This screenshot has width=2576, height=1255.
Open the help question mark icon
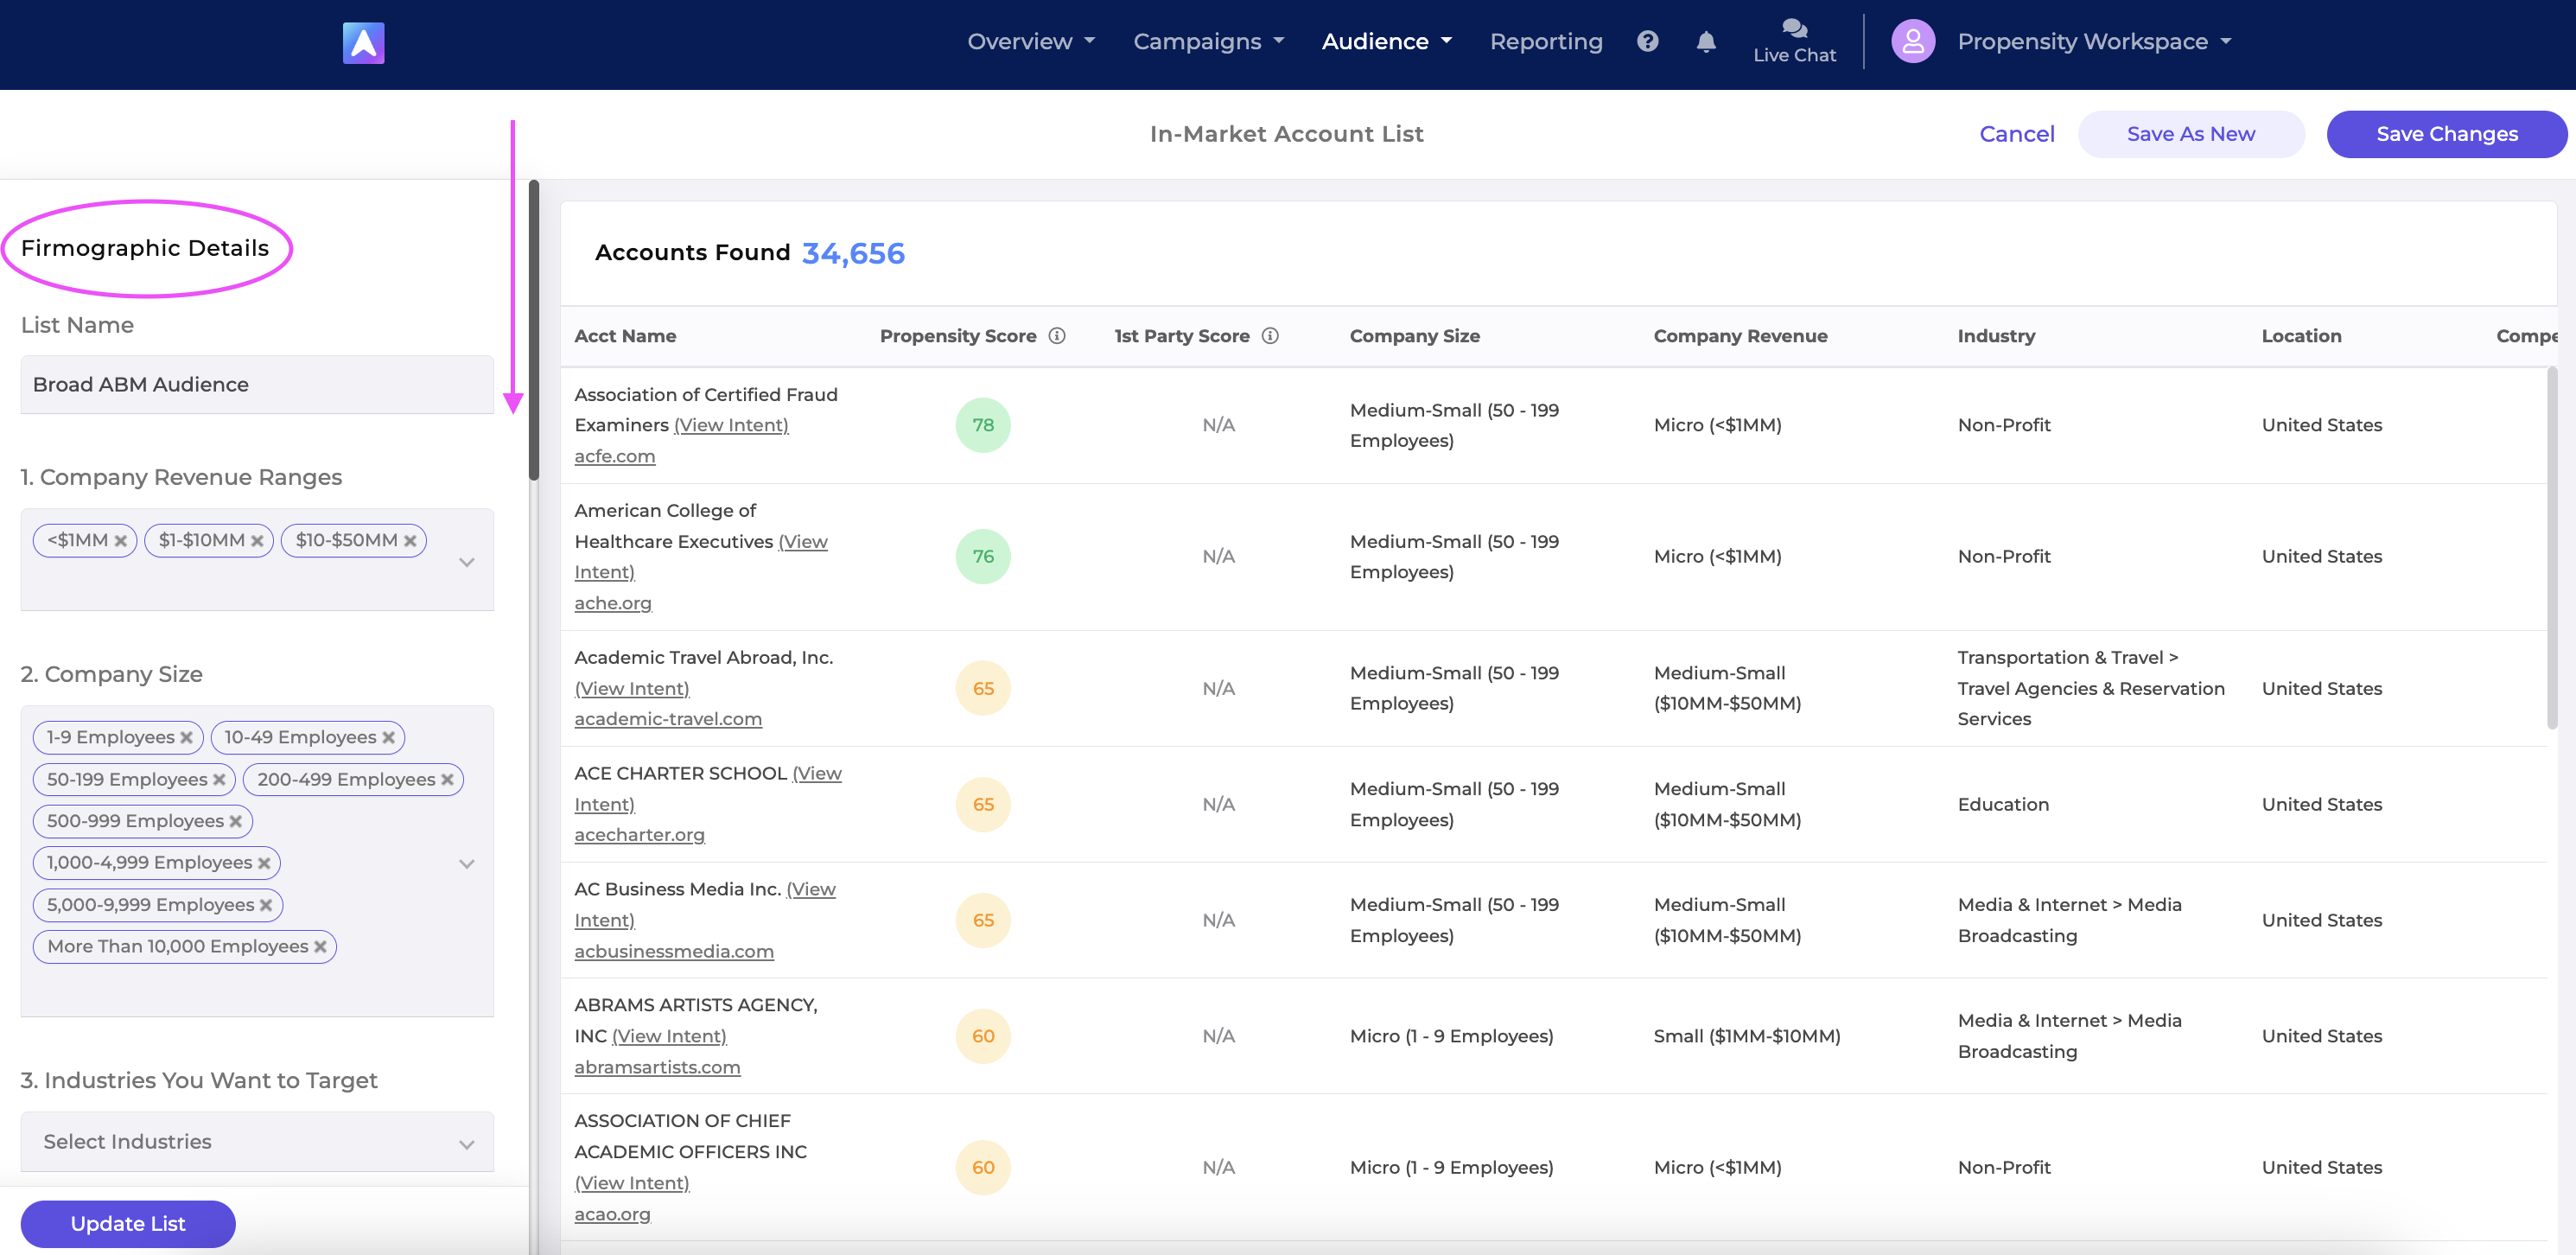(1647, 41)
